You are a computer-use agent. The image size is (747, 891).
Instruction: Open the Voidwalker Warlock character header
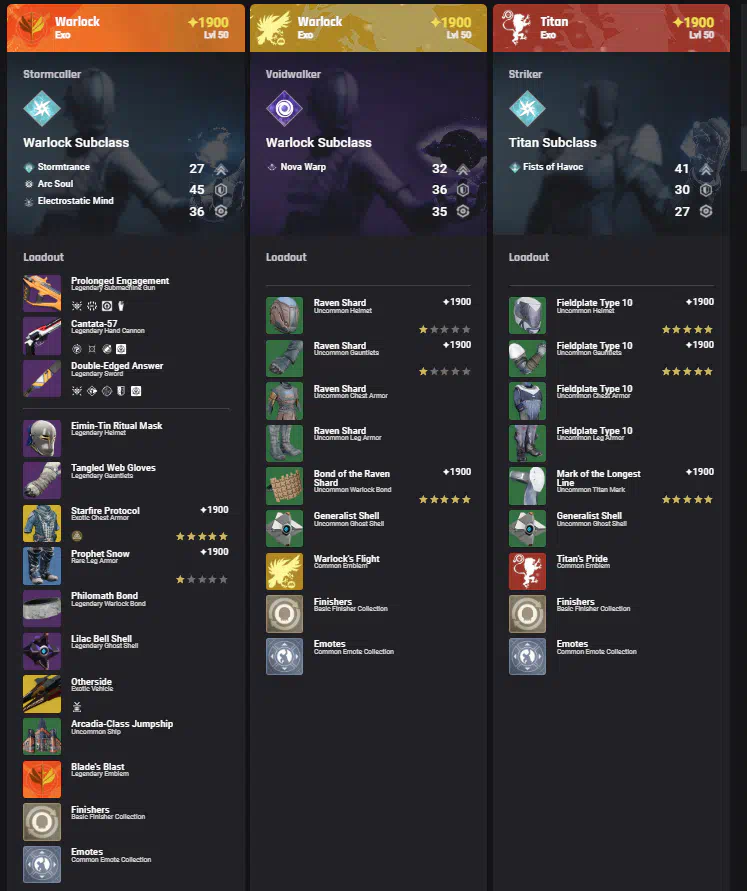(368, 28)
